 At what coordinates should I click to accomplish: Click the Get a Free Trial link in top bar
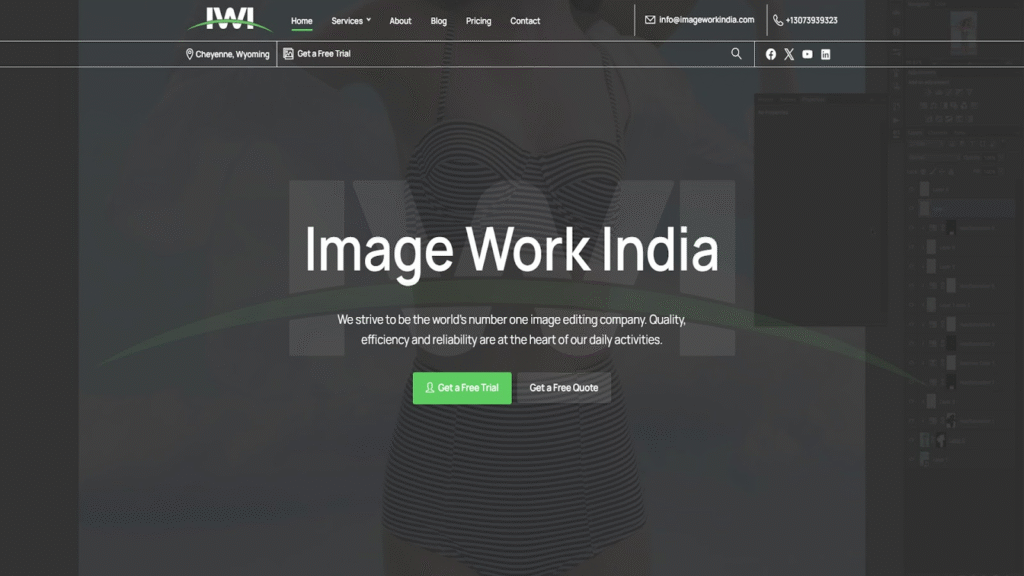click(323, 54)
